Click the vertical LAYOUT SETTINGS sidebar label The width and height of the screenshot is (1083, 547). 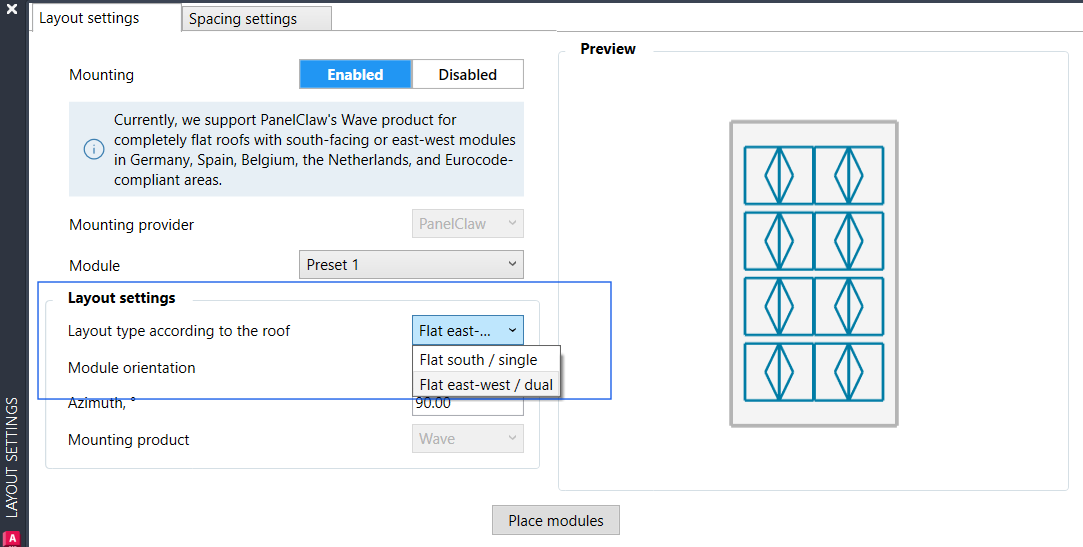(12, 457)
